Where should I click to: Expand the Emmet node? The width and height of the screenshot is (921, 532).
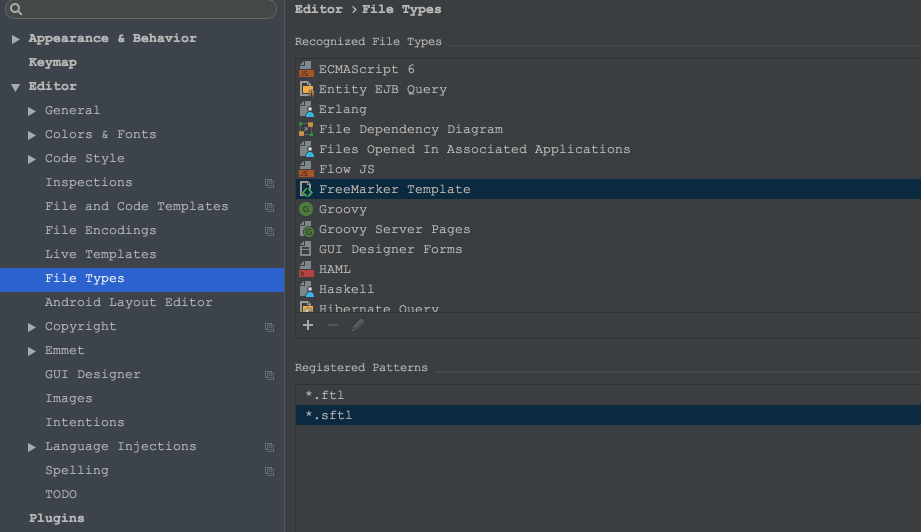(32, 351)
